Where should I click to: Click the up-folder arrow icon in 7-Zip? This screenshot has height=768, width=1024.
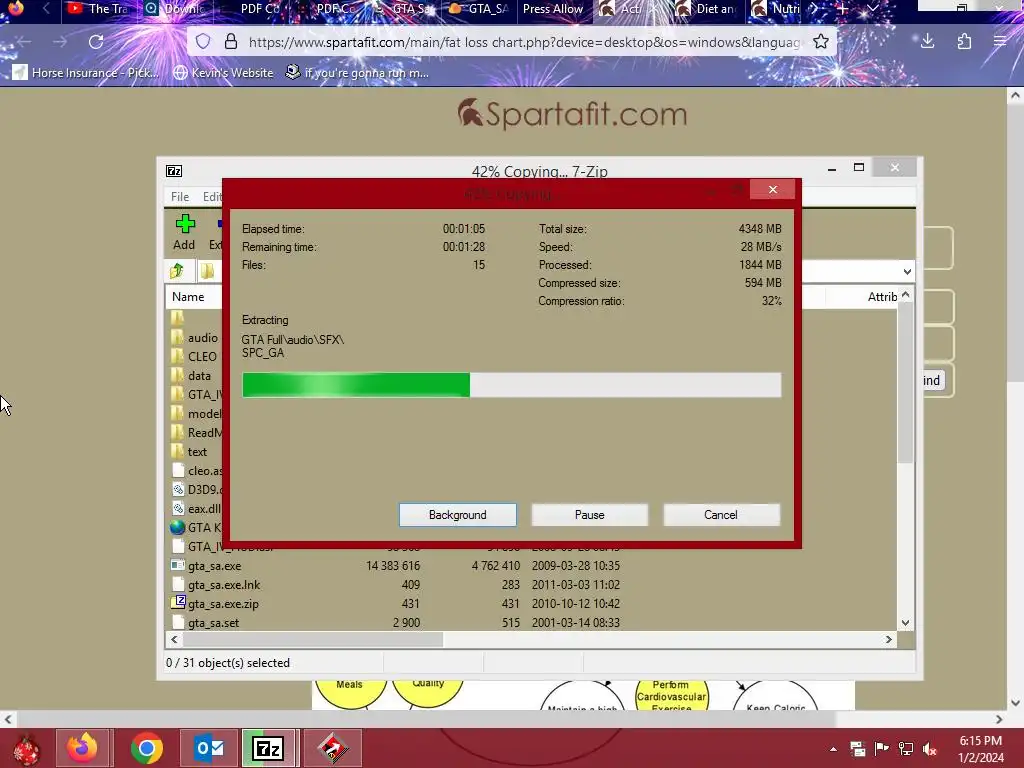click(x=177, y=270)
